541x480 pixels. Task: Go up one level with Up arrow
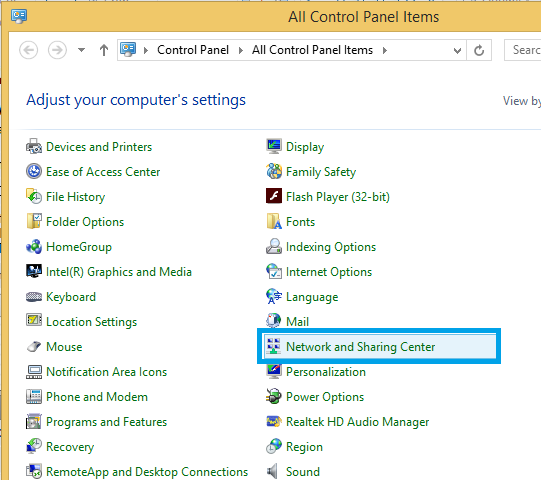tap(104, 50)
